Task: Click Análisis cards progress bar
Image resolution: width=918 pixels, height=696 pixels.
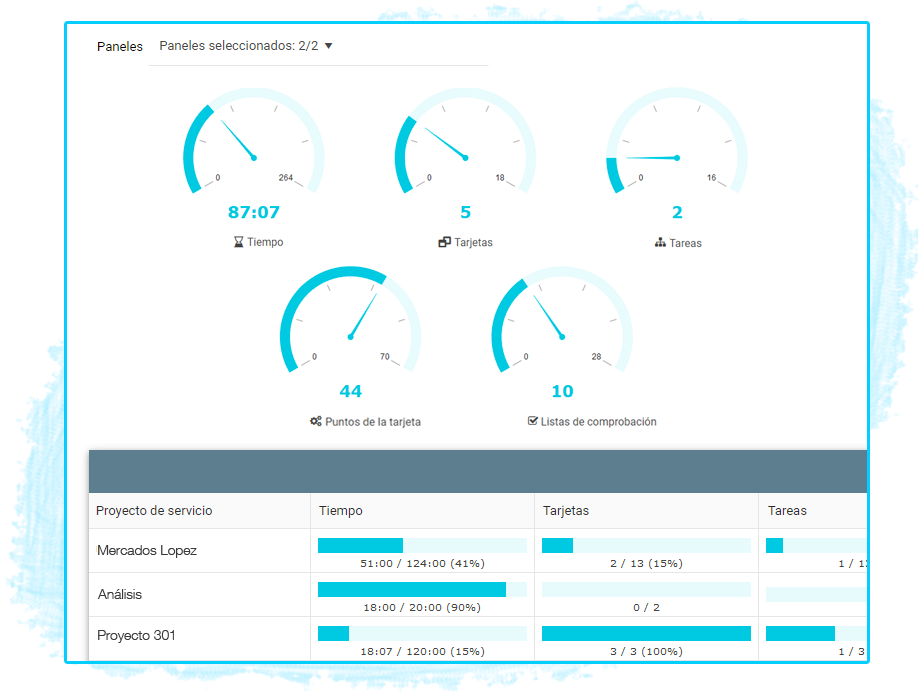Action: tap(646, 589)
